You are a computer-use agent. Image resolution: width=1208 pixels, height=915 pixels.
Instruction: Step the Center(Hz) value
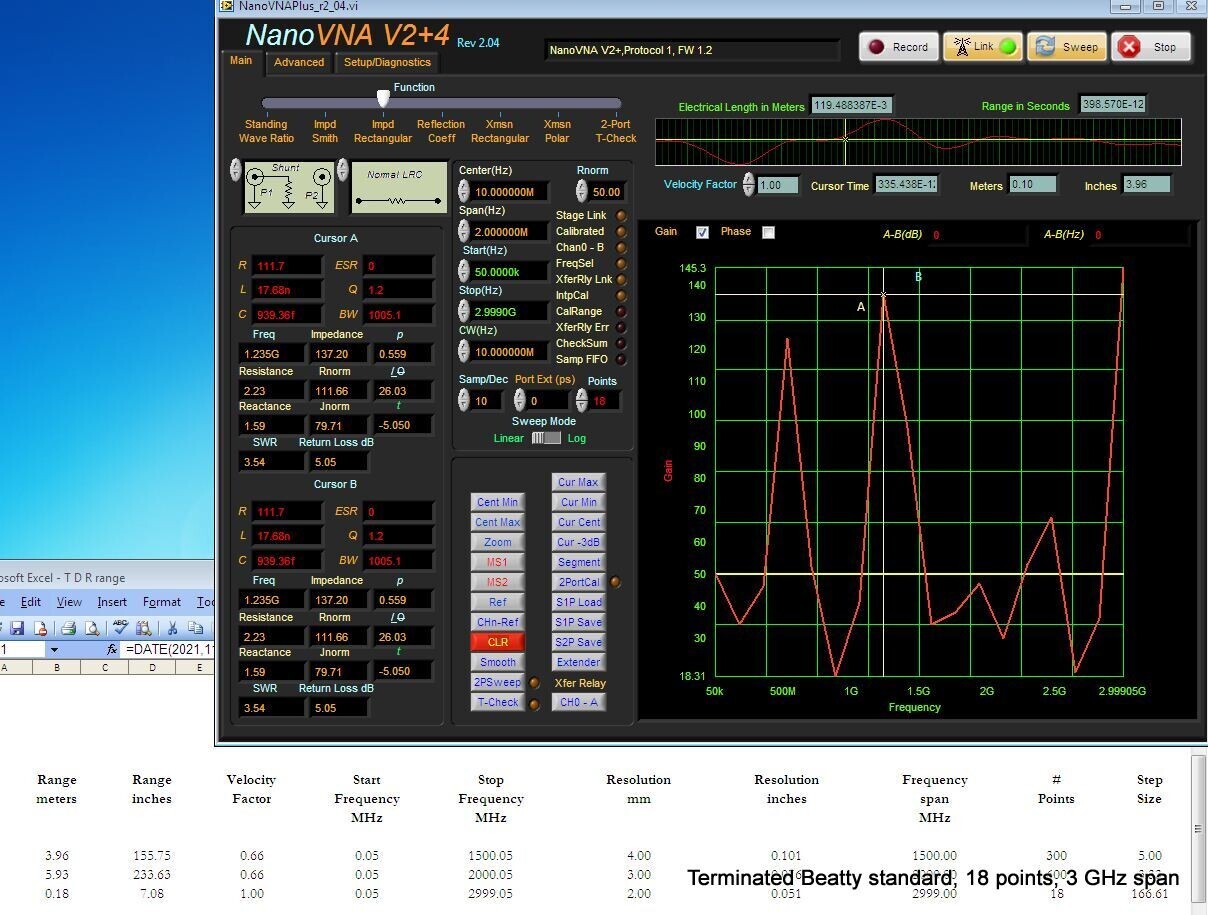tap(463, 191)
